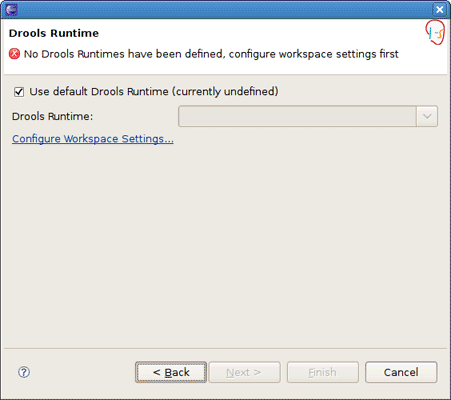Viewport: 451px width, 400px height.
Task: Click the Finish button
Action: [x=323, y=372]
